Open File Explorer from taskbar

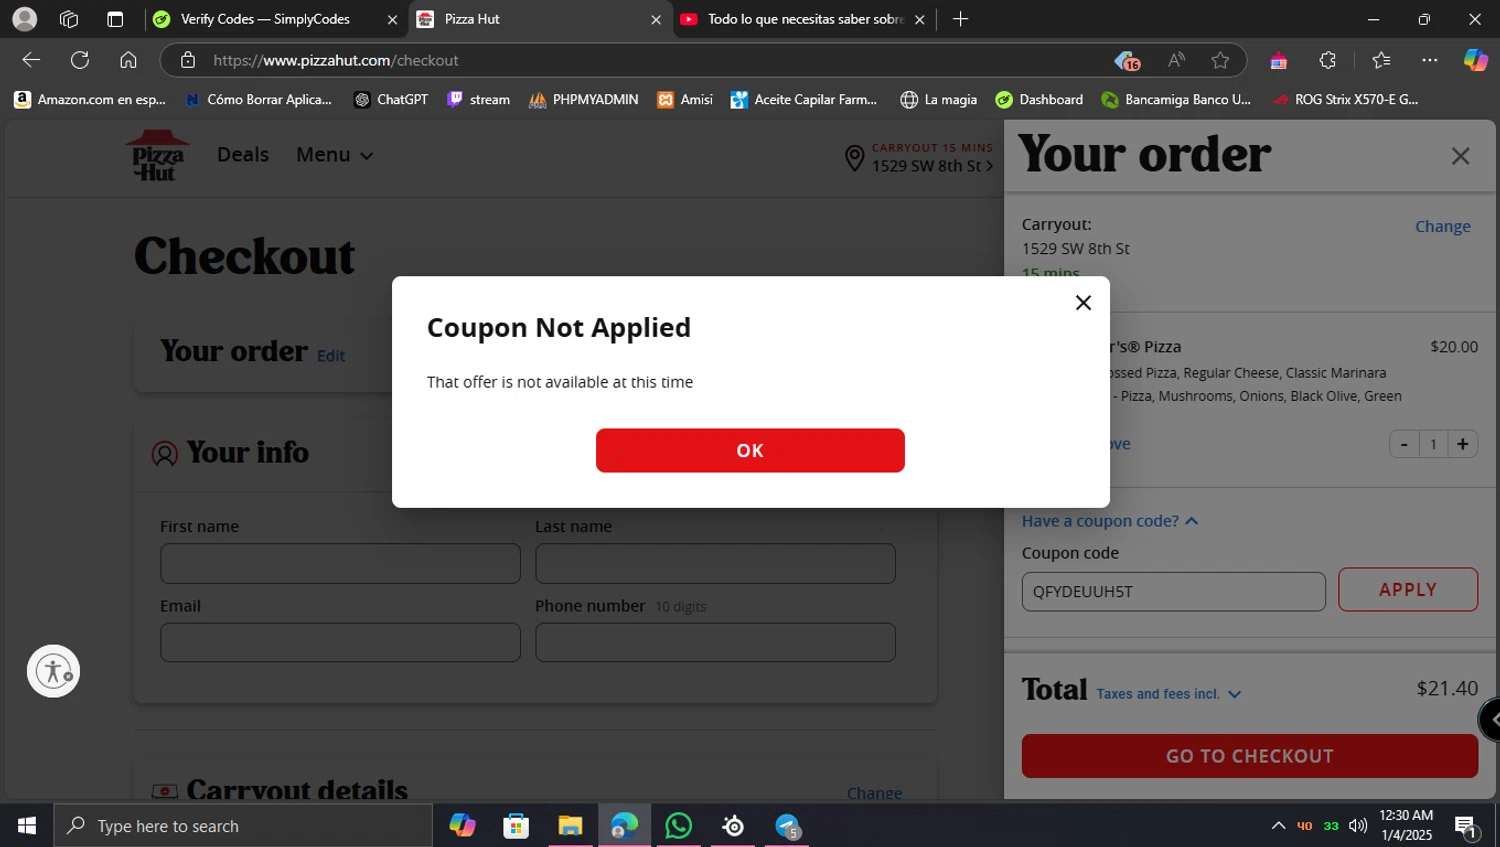[x=570, y=826]
